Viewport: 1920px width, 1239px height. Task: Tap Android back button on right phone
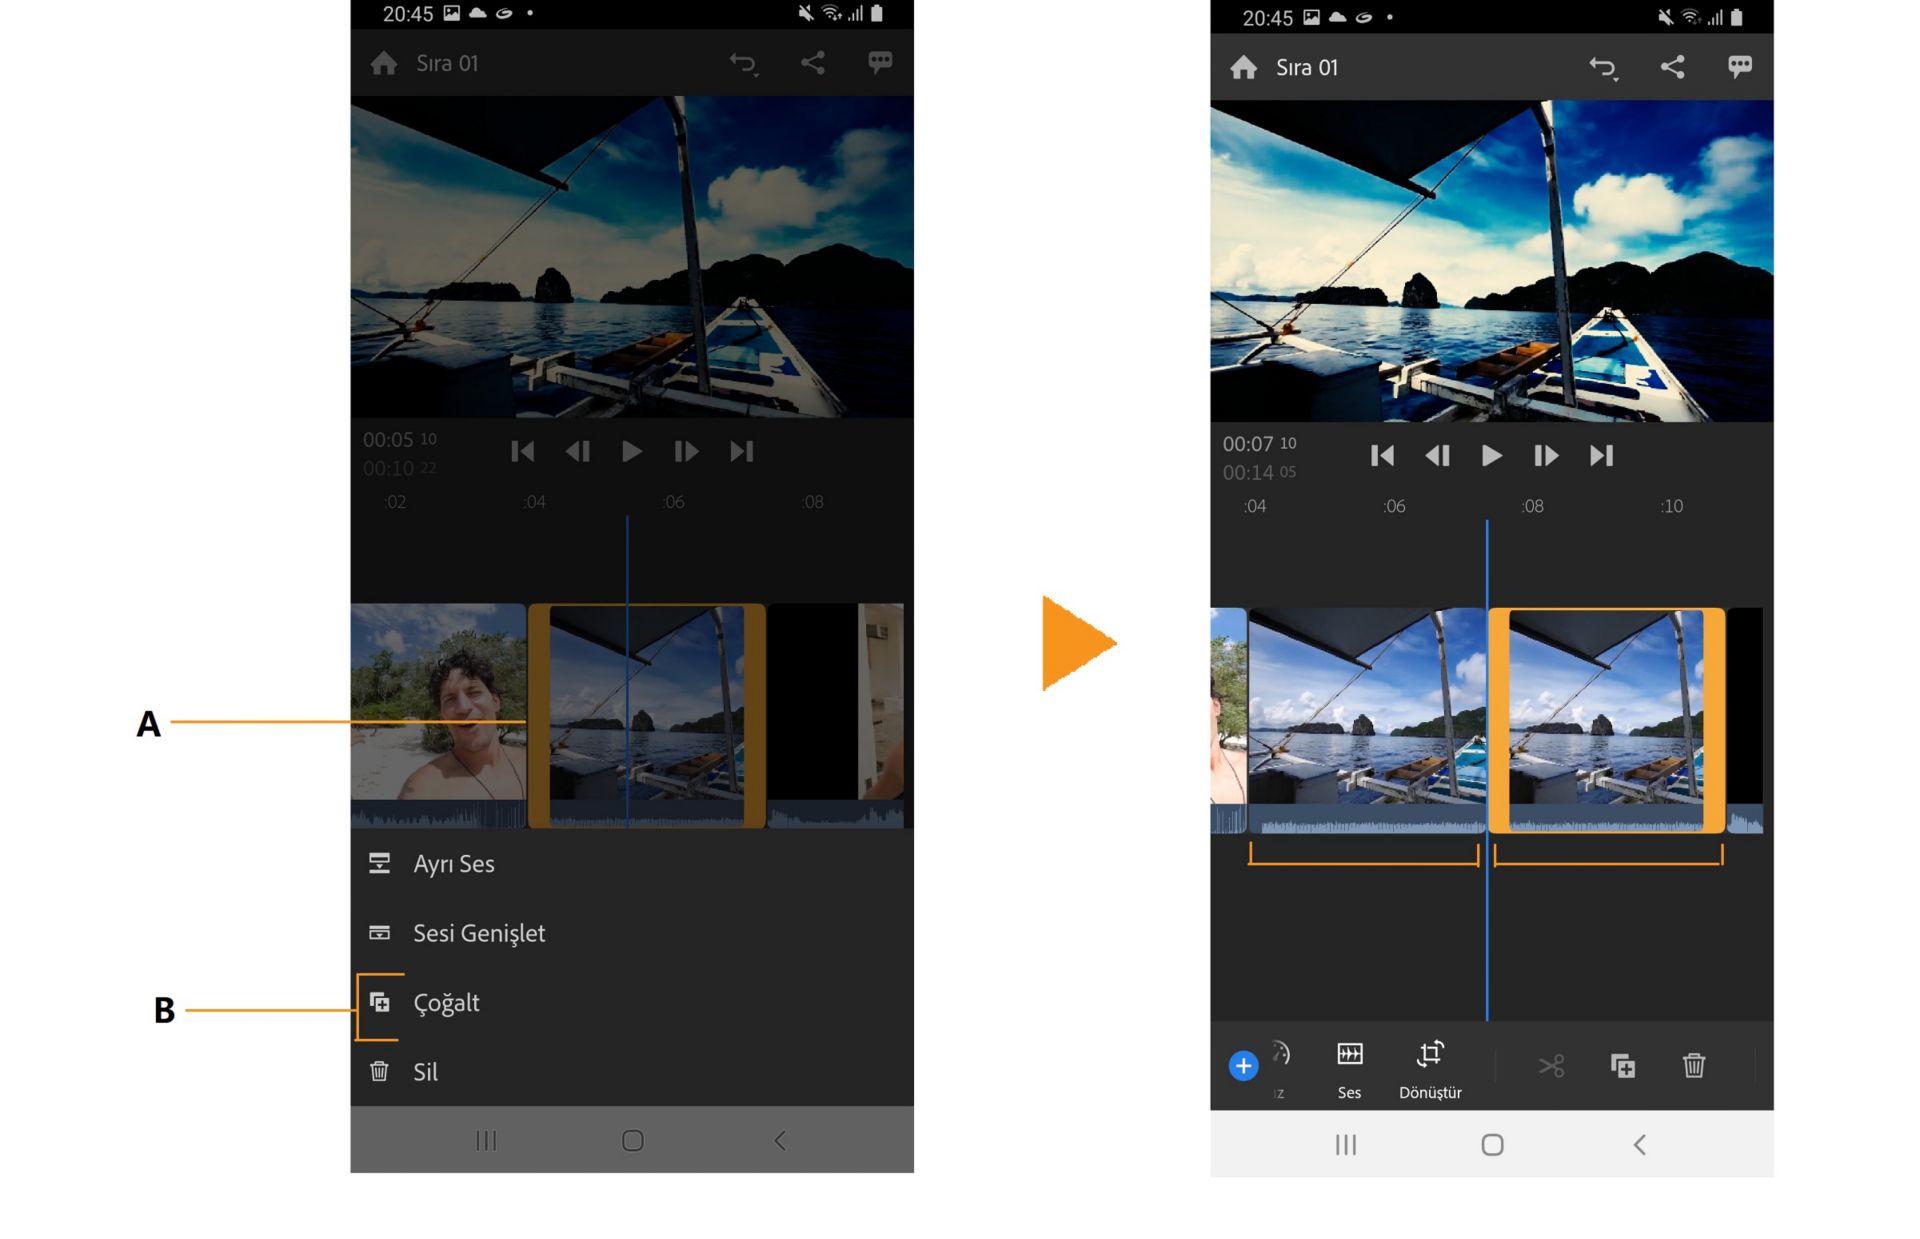point(1638,1145)
